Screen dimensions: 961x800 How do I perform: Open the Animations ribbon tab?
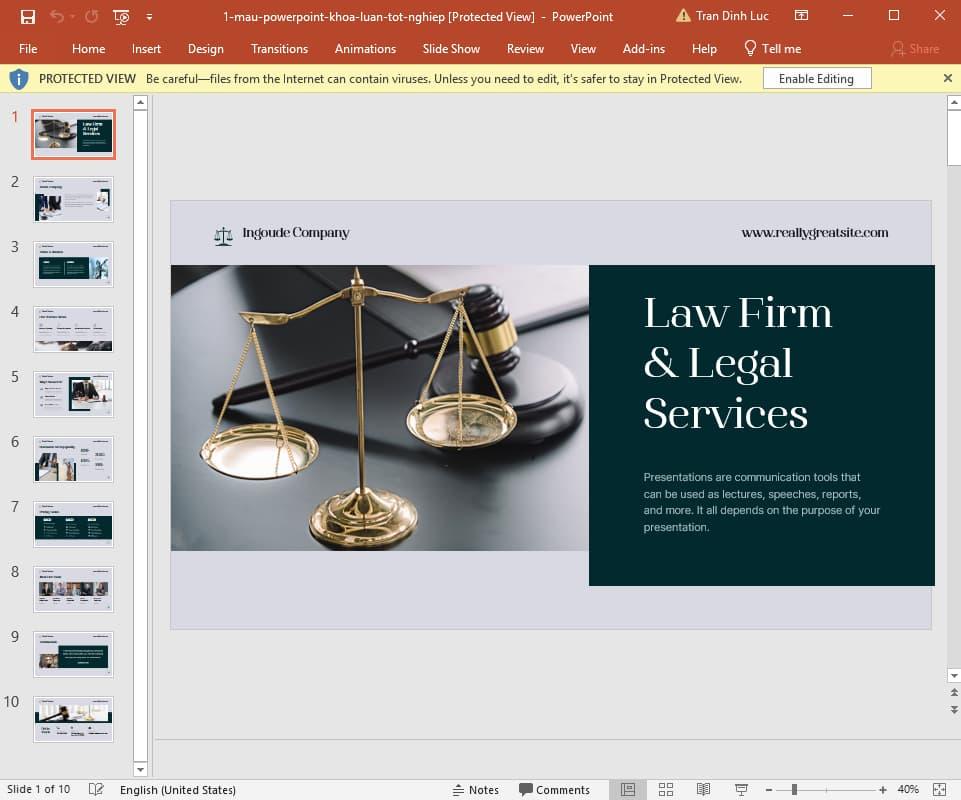pos(364,48)
